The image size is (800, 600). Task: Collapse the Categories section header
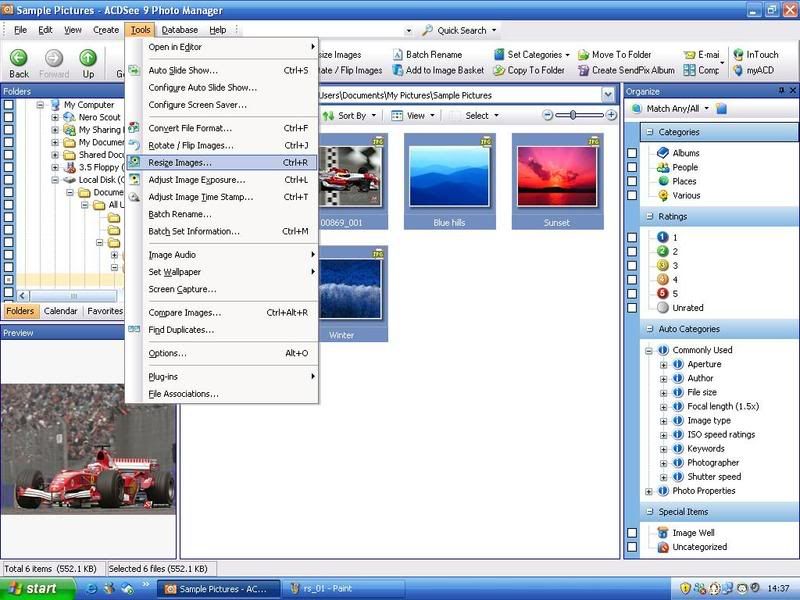point(649,132)
